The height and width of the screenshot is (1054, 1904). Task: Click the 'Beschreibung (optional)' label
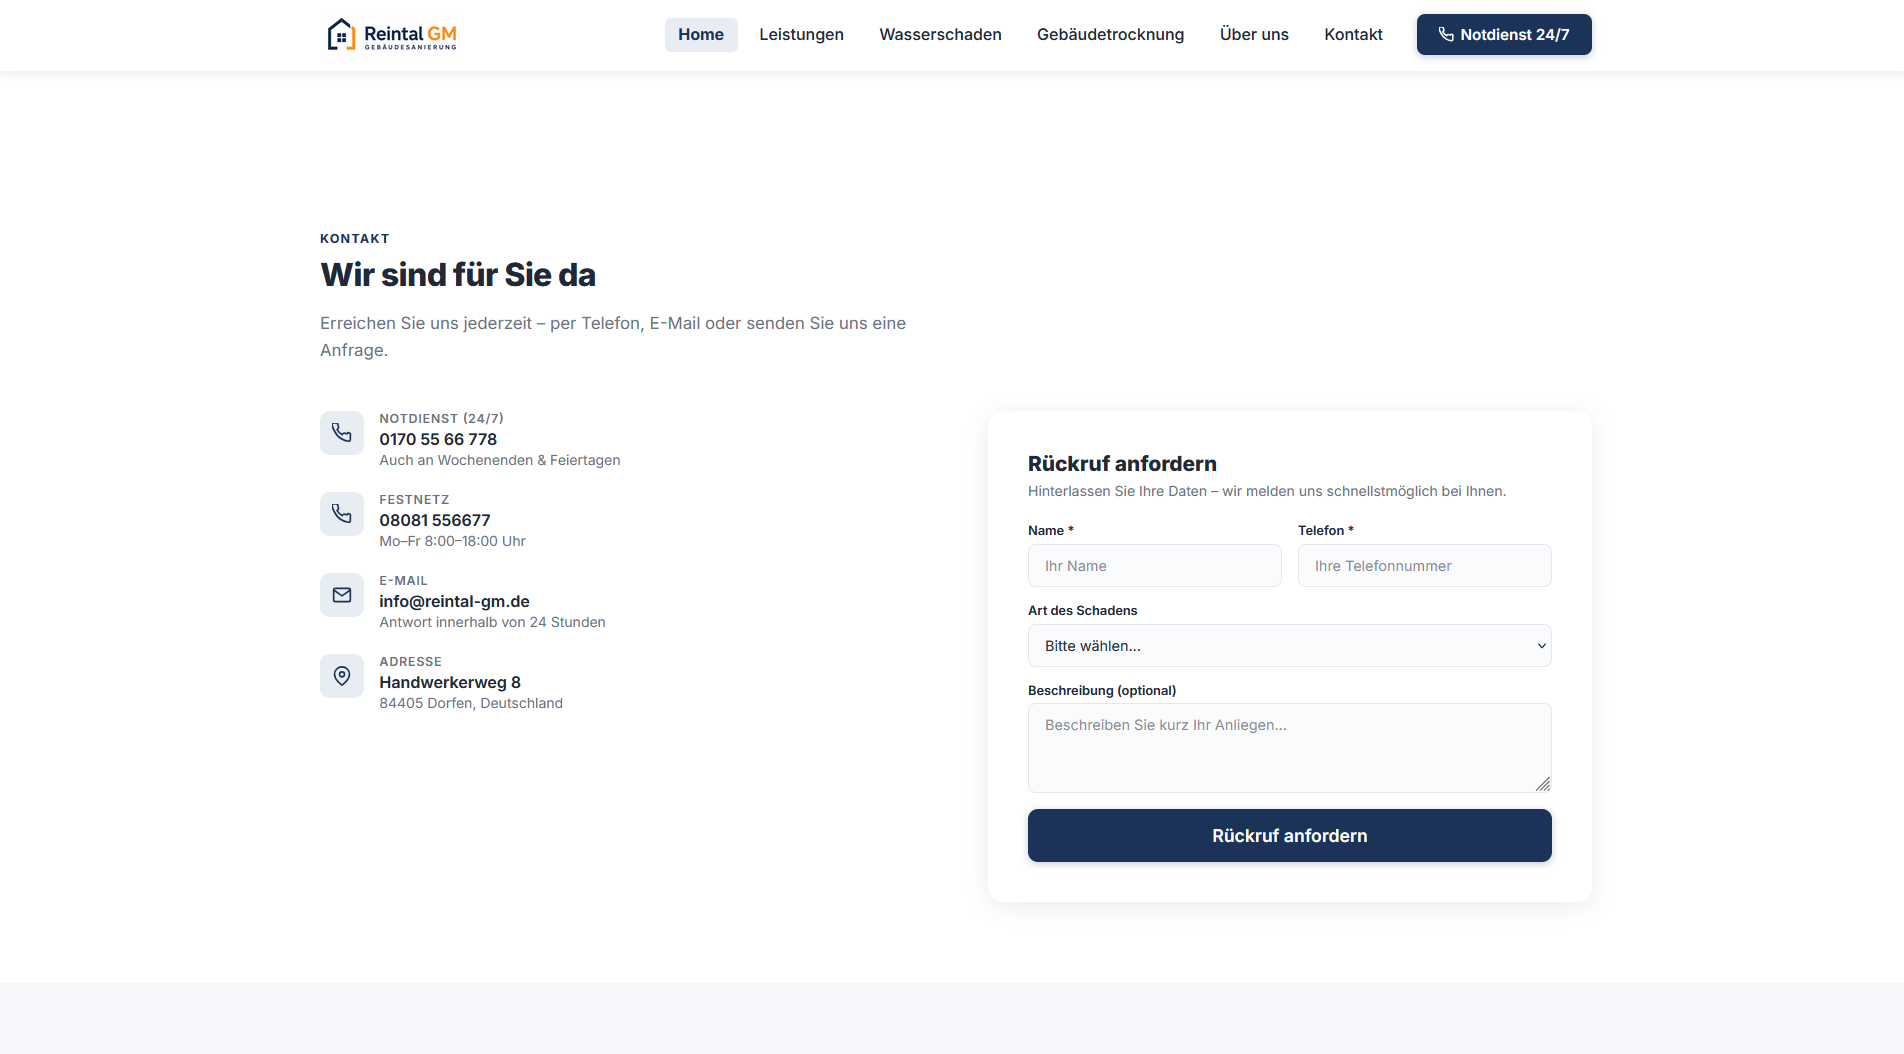[x=1102, y=690]
